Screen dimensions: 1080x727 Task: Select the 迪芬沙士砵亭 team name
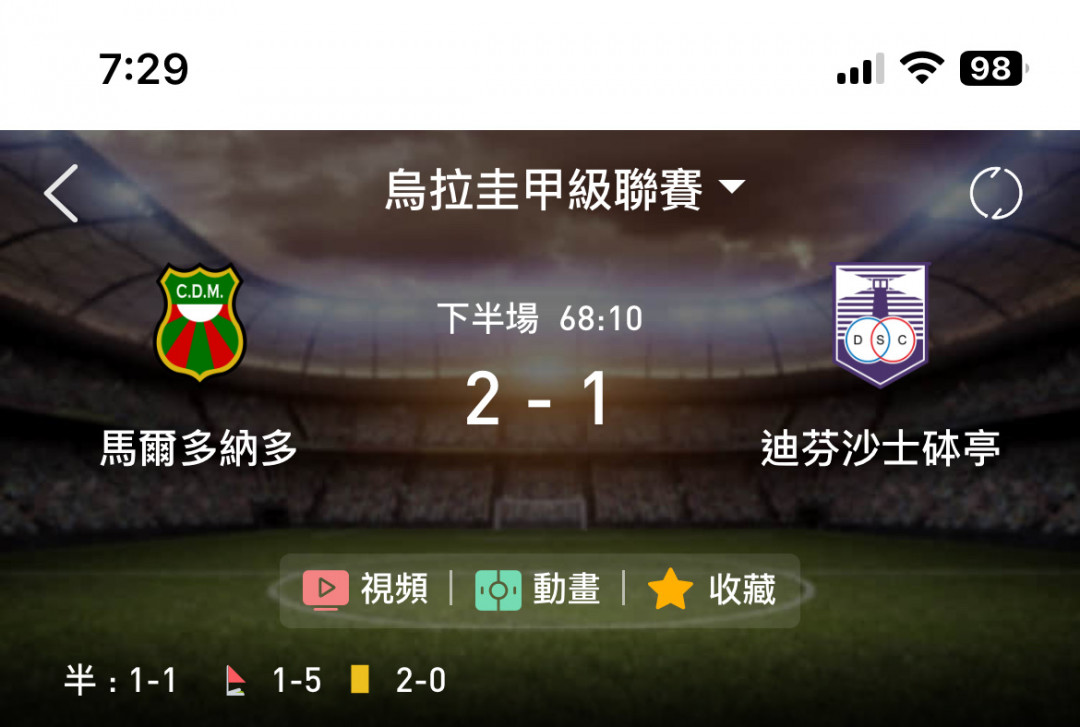click(880, 449)
